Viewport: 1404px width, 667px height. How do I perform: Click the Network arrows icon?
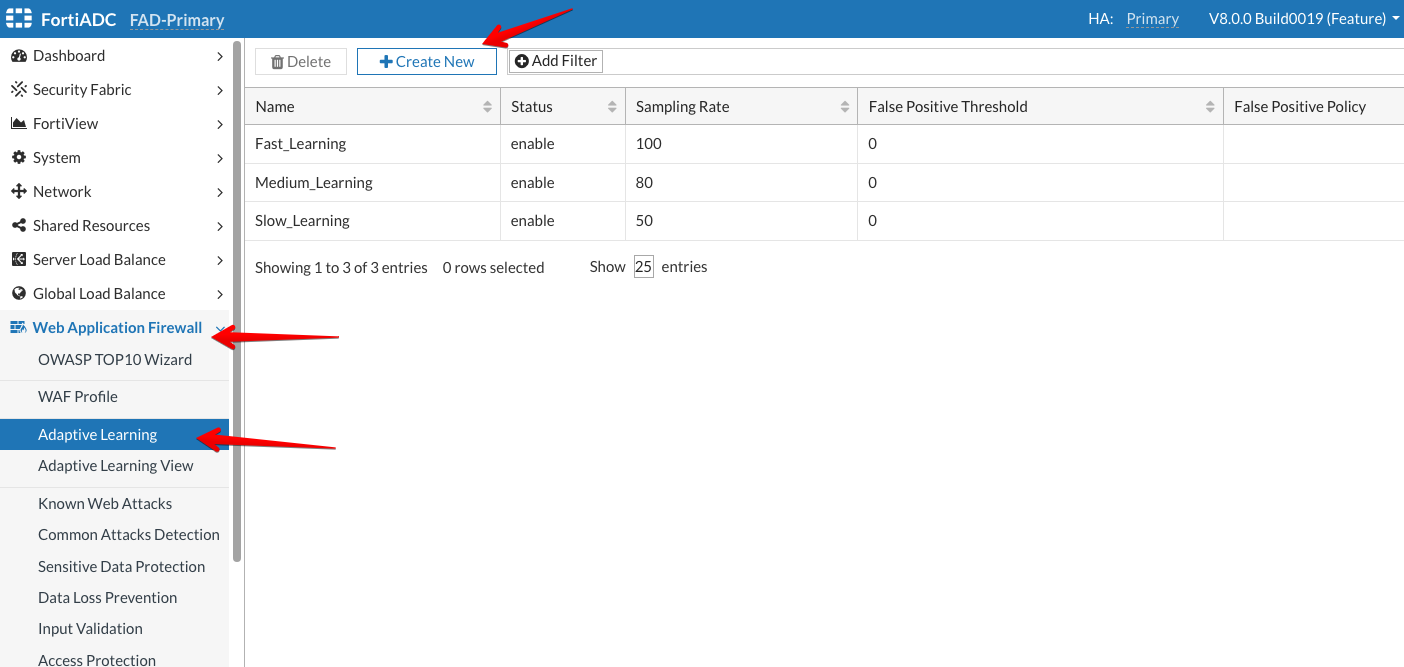18,192
